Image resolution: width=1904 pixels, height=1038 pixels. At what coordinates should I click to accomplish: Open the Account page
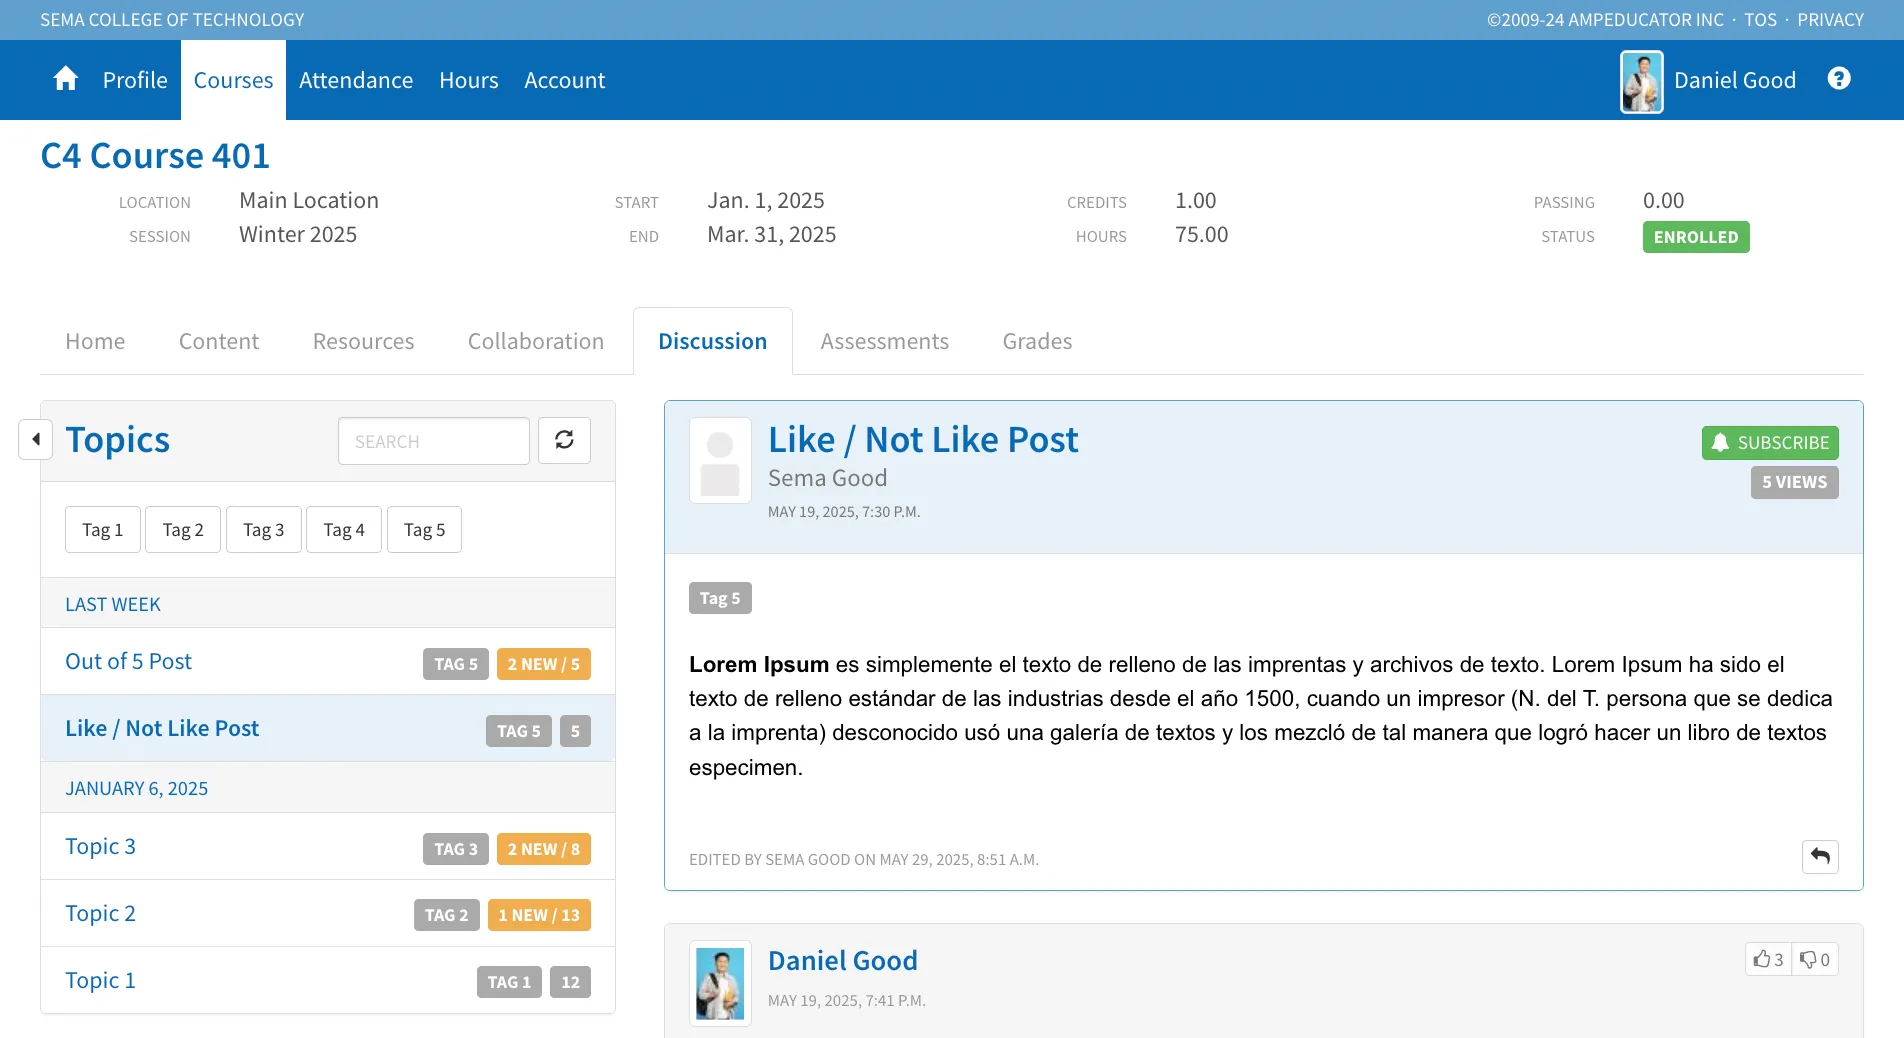click(565, 80)
